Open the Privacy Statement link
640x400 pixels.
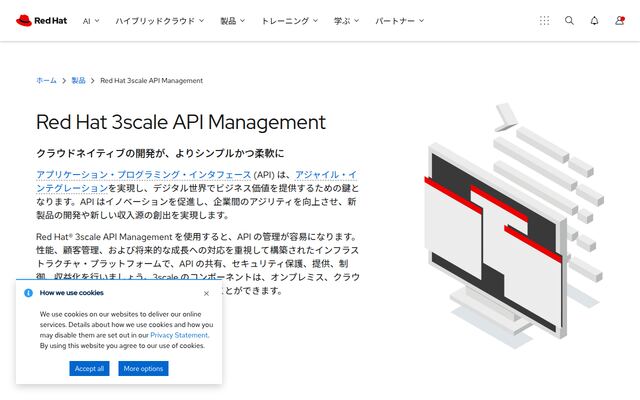tap(179, 335)
